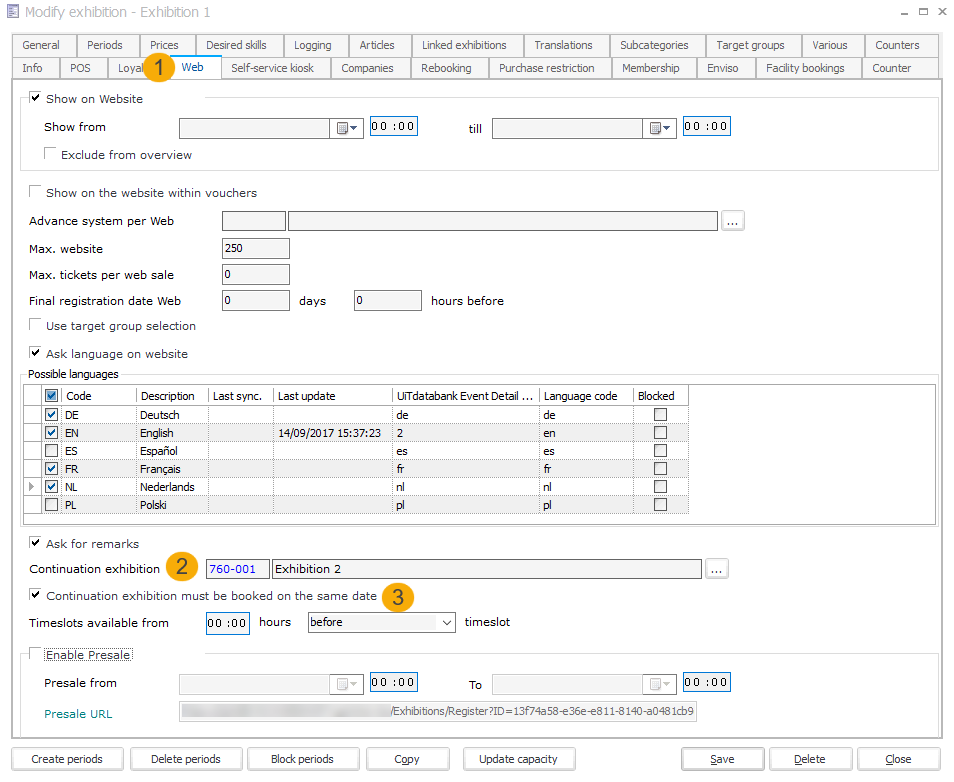
Task: Click the orange marker number 3
Action: [399, 597]
